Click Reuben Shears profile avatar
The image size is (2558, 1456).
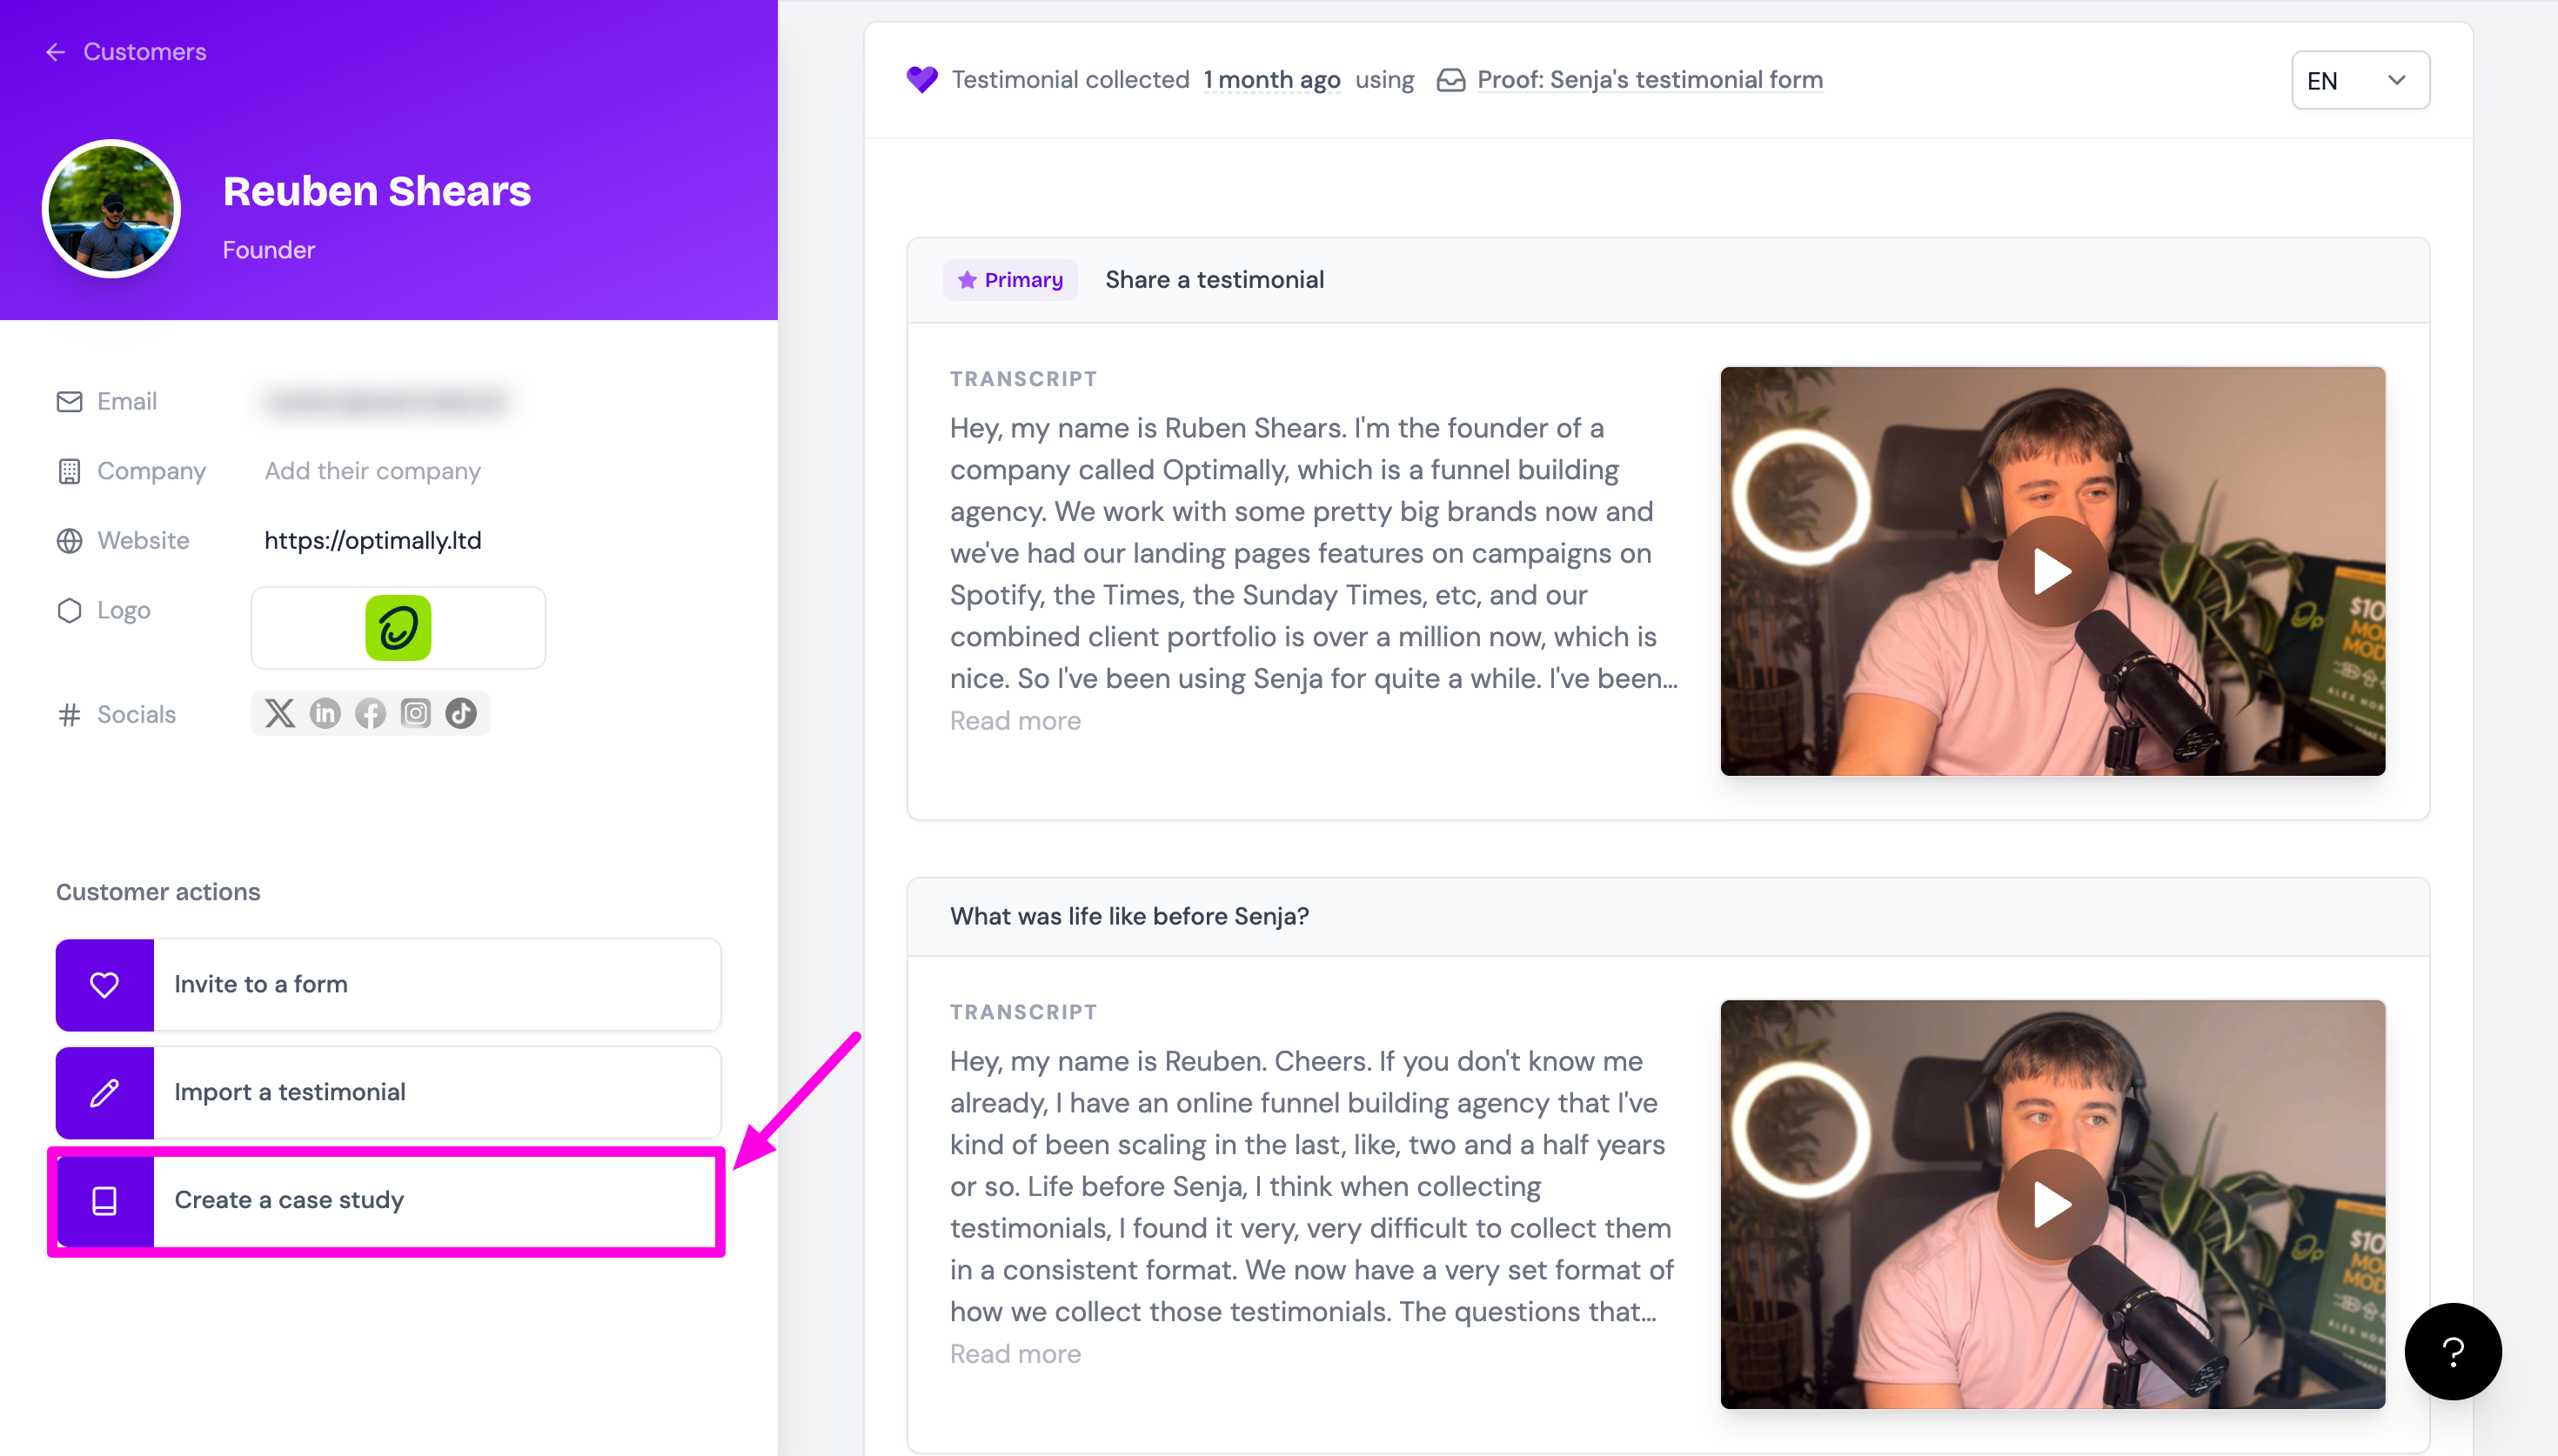[111, 208]
